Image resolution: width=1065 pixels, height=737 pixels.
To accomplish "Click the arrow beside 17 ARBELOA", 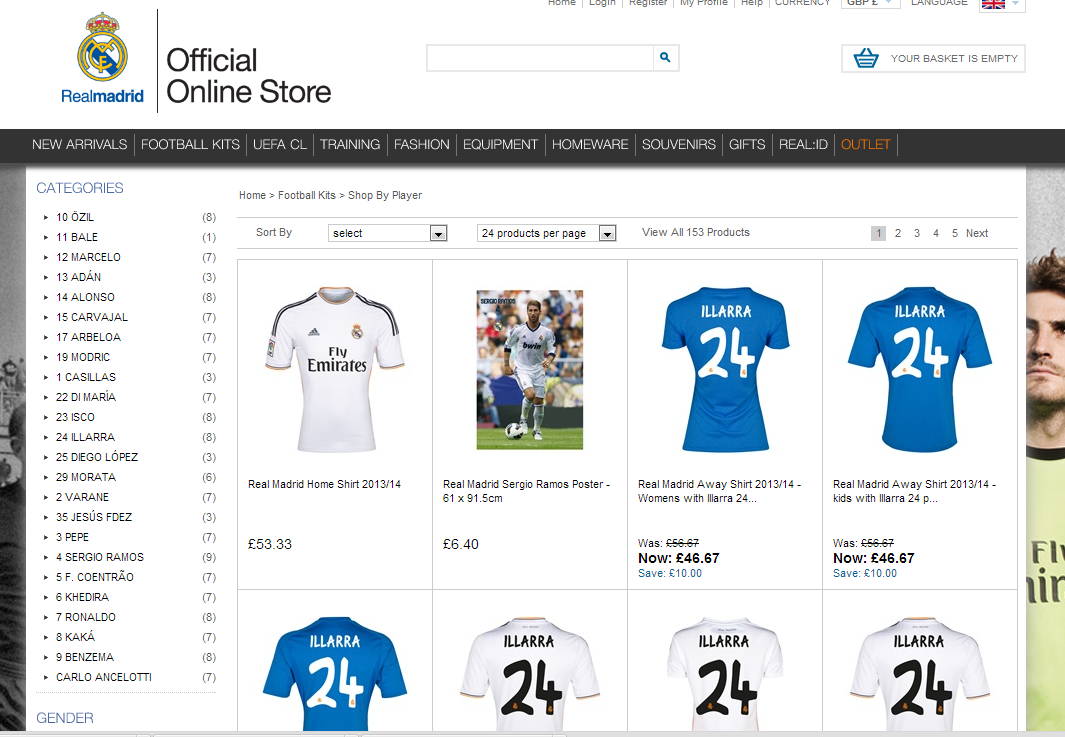I will (46, 338).
